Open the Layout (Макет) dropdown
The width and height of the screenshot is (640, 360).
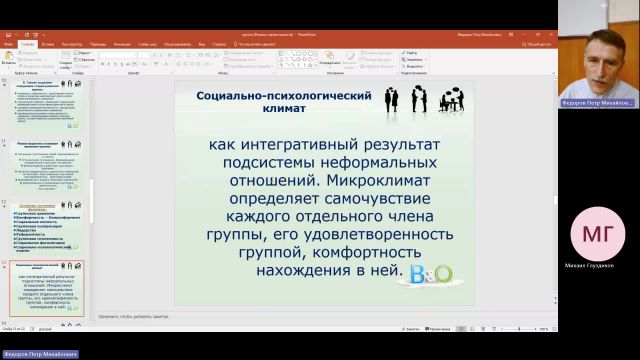pyautogui.click(x=84, y=53)
